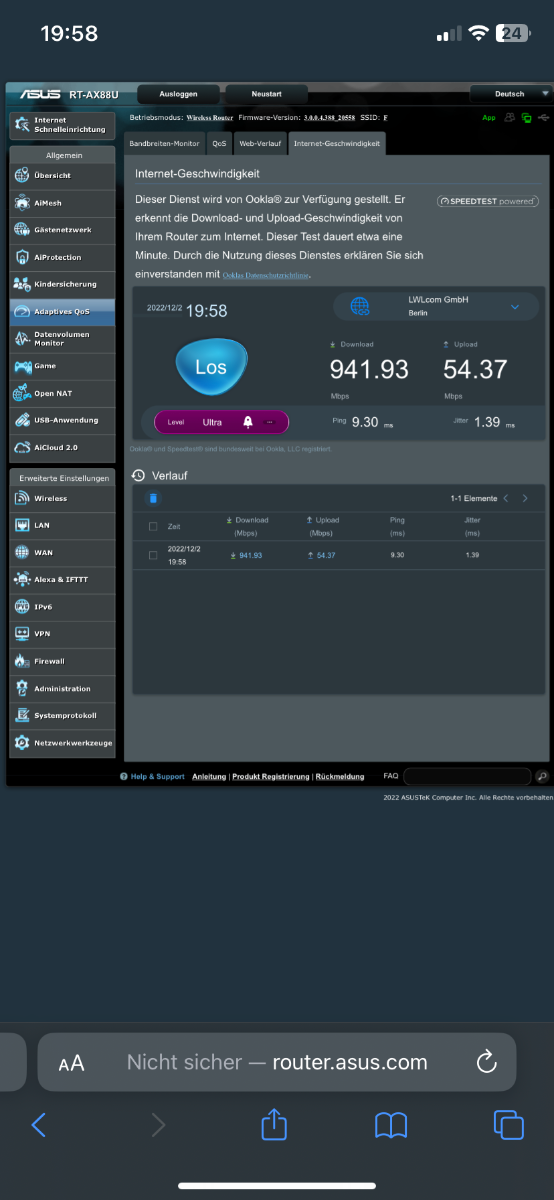
Task: Open Netzwerkwerkzeuge tools page
Action: point(61,743)
